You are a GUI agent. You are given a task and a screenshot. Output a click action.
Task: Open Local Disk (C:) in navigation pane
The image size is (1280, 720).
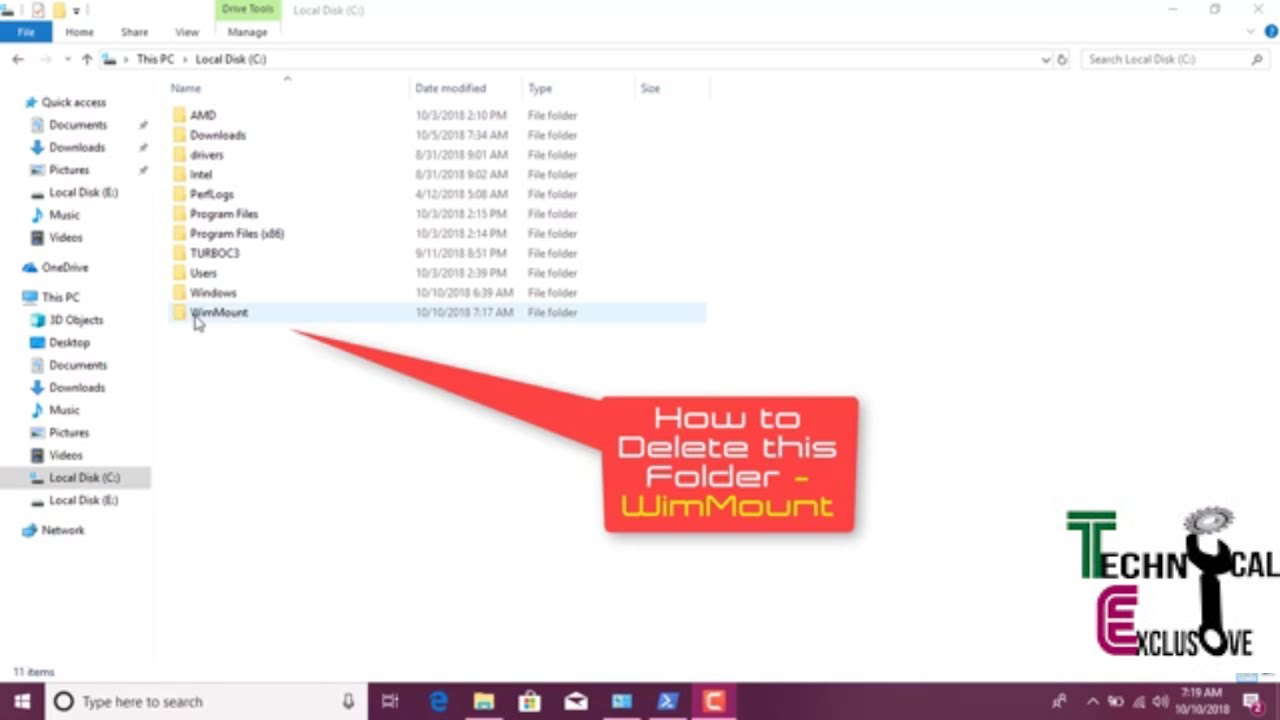coord(84,478)
